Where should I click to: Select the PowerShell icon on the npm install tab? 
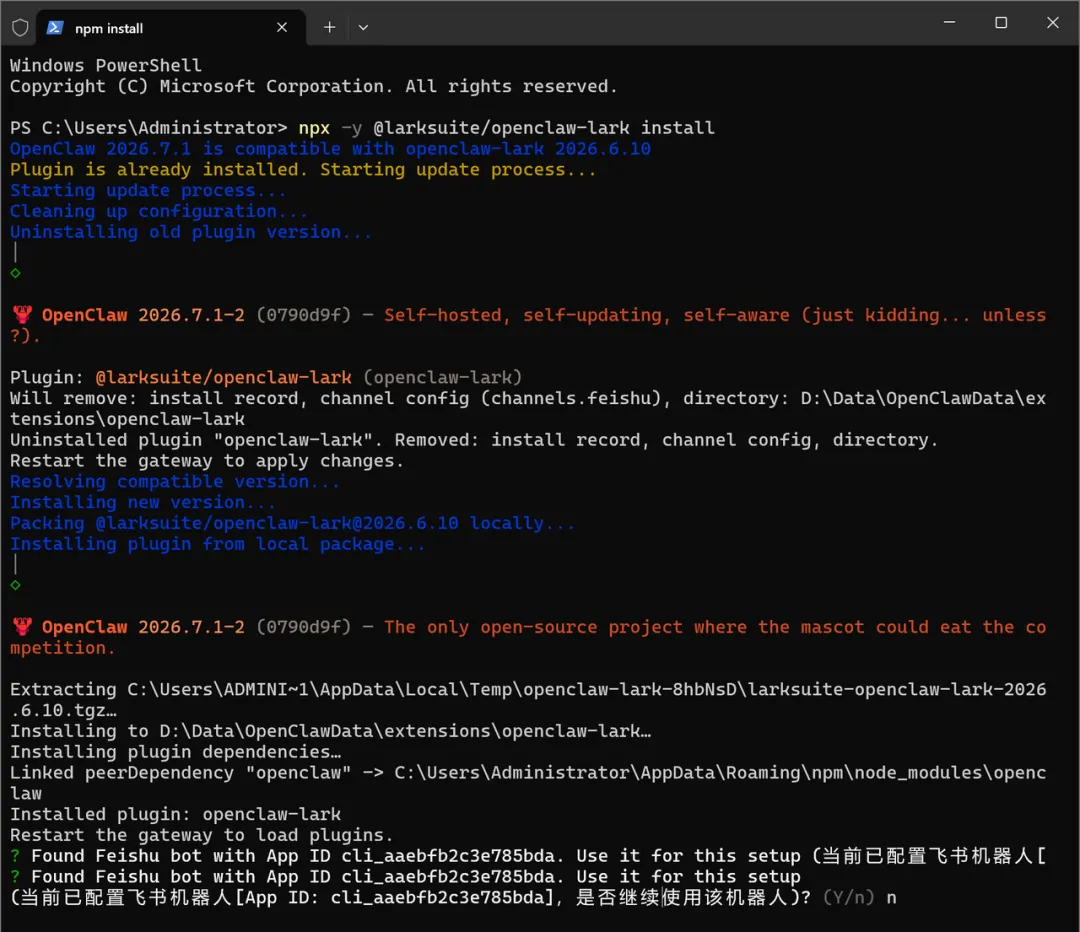click(55, 28)
